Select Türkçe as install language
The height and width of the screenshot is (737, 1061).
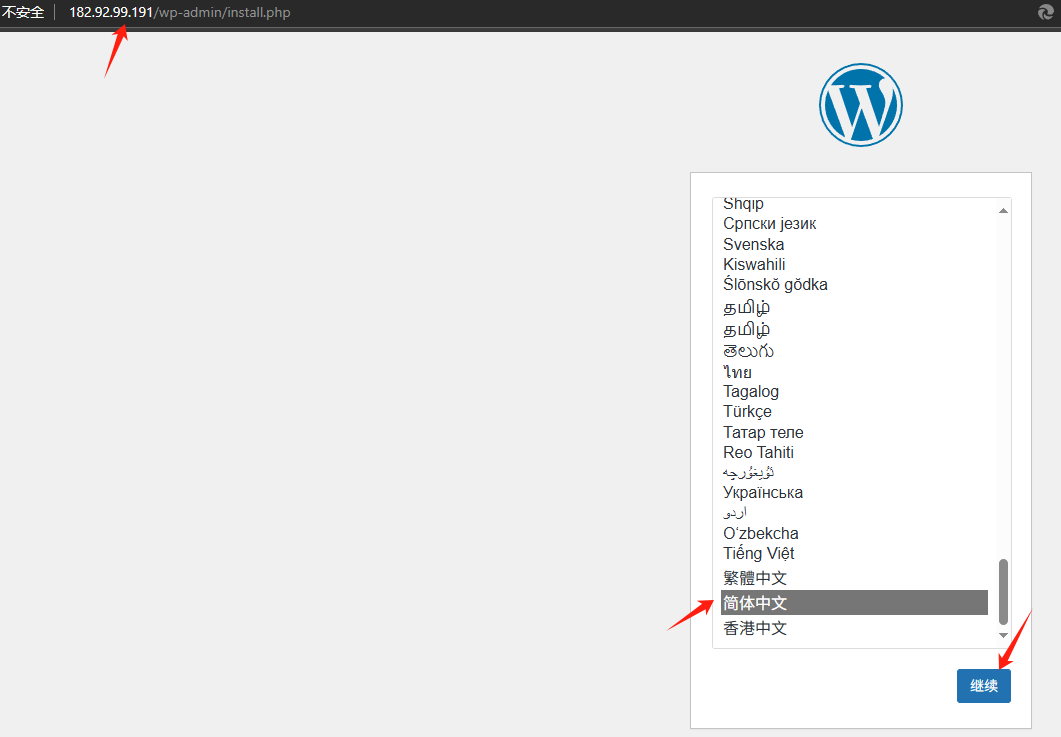[854, 411]
